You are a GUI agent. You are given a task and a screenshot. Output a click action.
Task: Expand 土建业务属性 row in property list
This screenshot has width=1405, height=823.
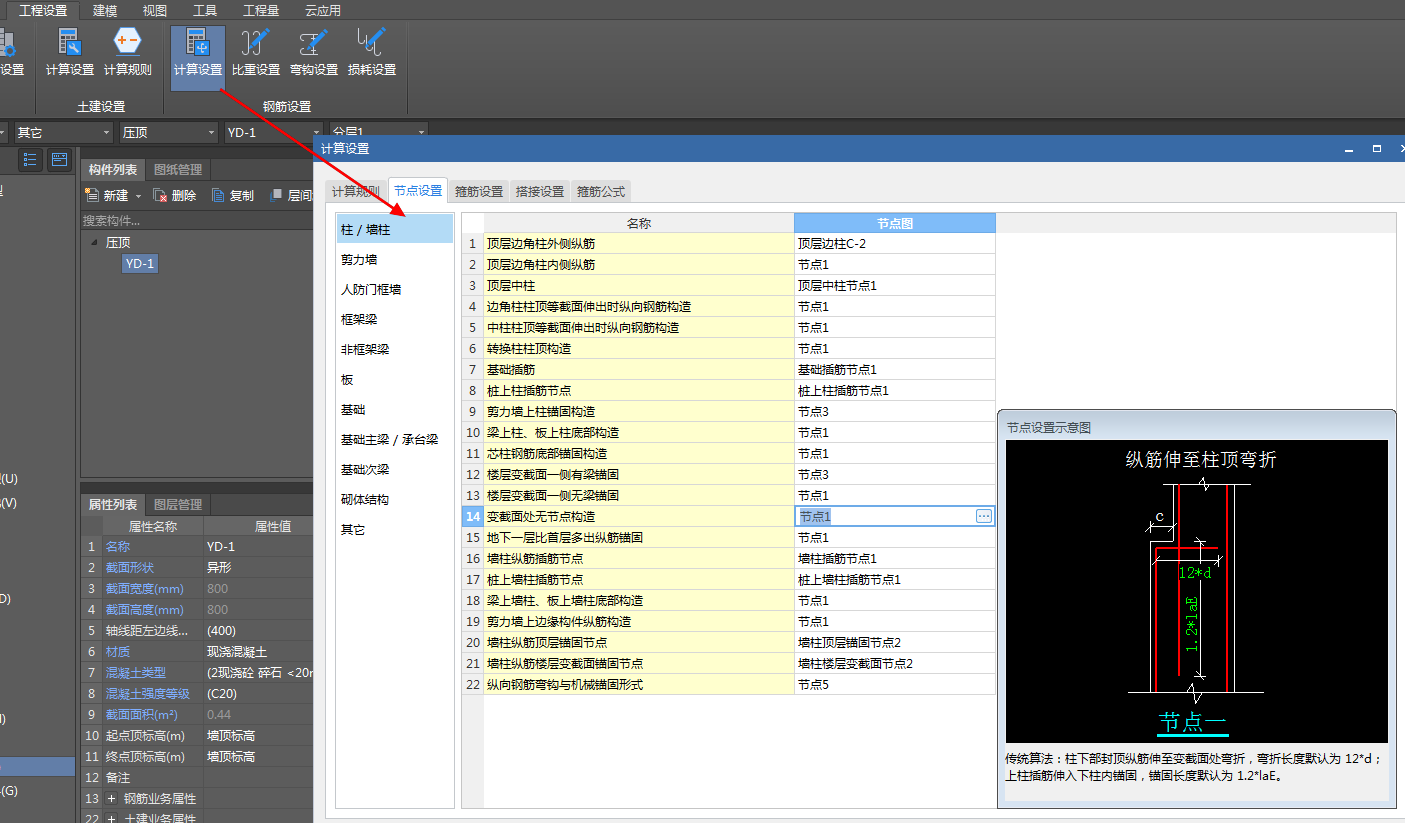[113, 818]
